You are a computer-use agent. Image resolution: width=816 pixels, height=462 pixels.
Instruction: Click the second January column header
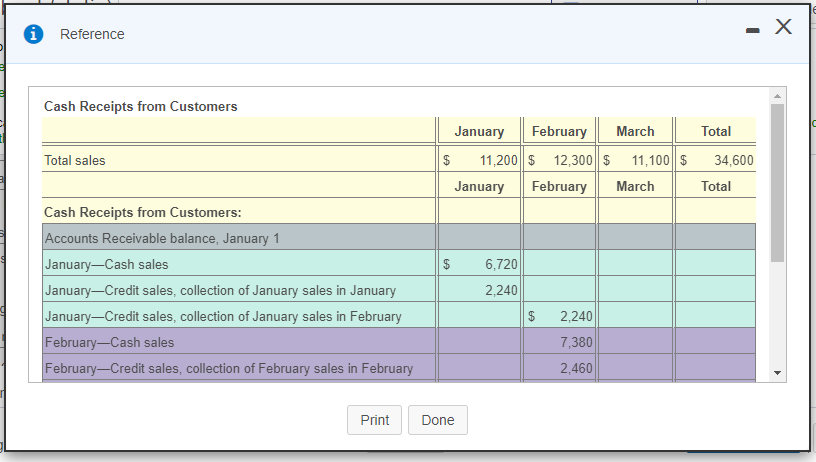[x=479, y=186]
